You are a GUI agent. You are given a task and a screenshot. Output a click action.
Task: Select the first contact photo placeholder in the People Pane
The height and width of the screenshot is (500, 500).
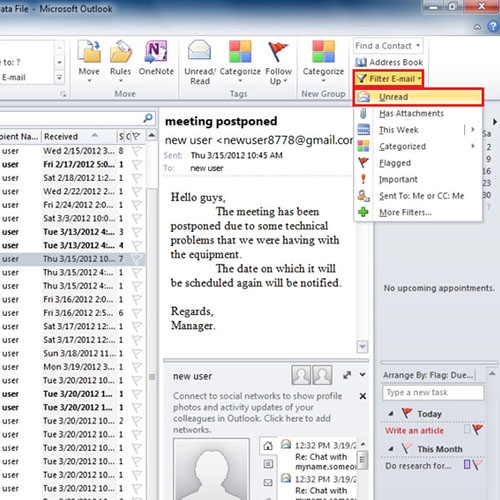301,375
